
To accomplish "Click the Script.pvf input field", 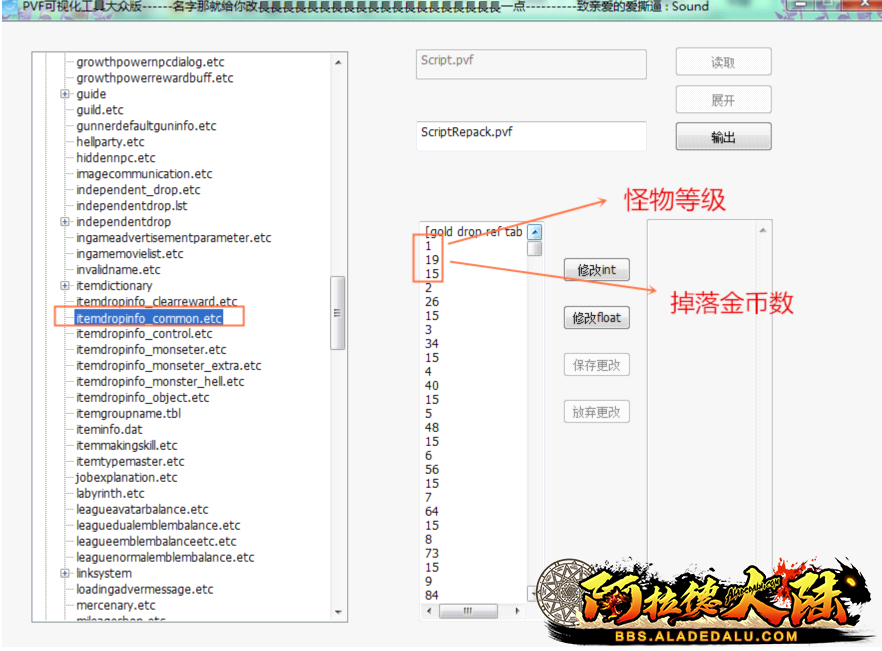I will coord(530,62).
